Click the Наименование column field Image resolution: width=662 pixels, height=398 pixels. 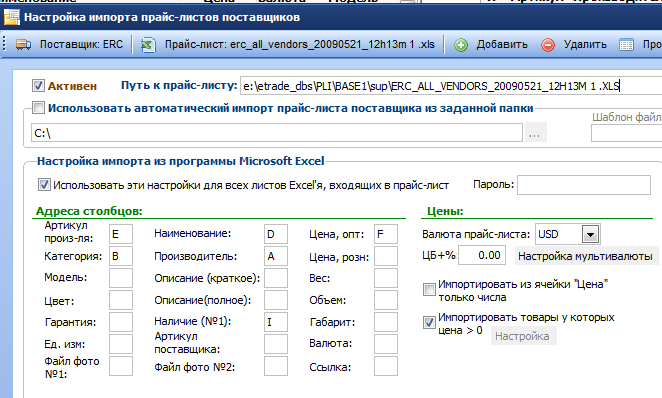[276, 234]
